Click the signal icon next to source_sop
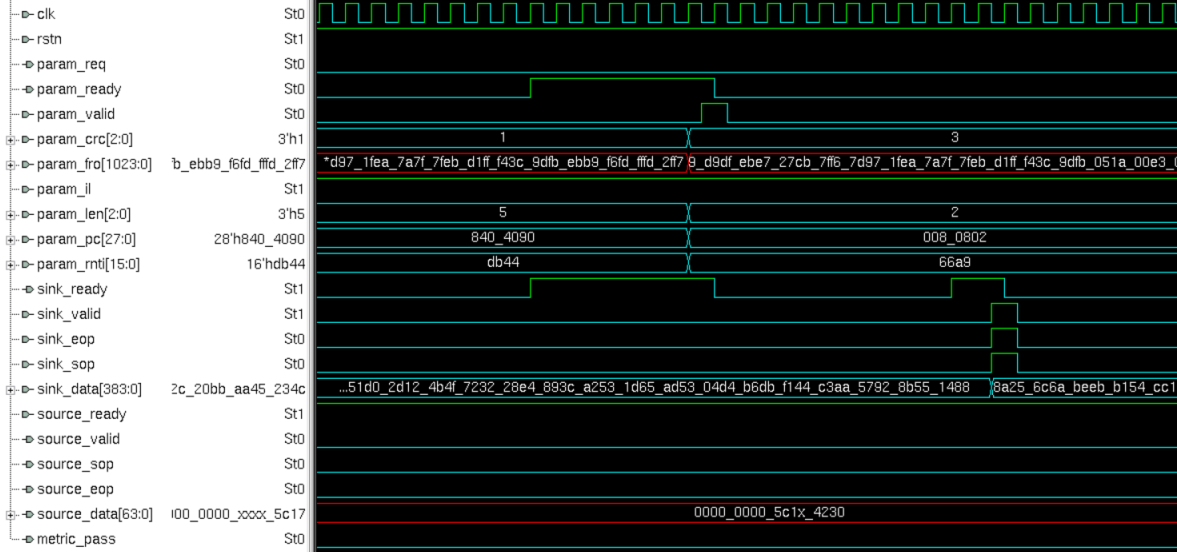Screen dimensions: 1177x552 pyautogui.click(x=29, y=464)
